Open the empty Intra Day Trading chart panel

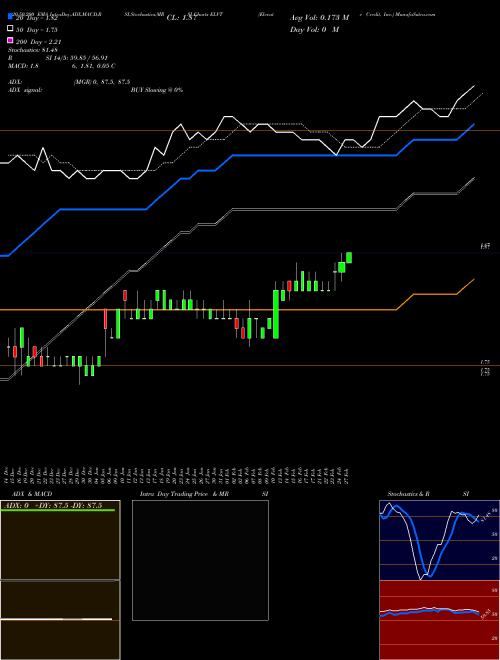point(200,560)
